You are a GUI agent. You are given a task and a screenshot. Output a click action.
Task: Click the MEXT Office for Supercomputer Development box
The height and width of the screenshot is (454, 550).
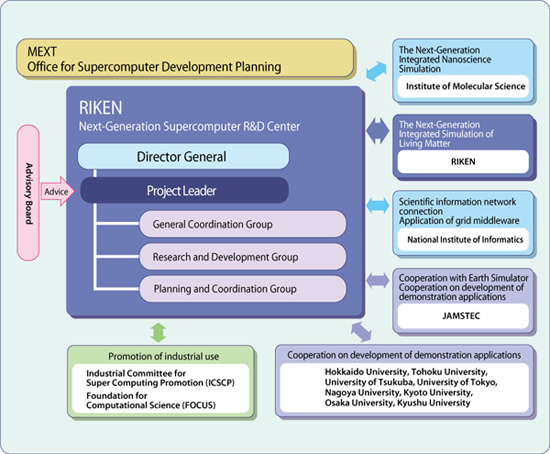coord(185,58)
